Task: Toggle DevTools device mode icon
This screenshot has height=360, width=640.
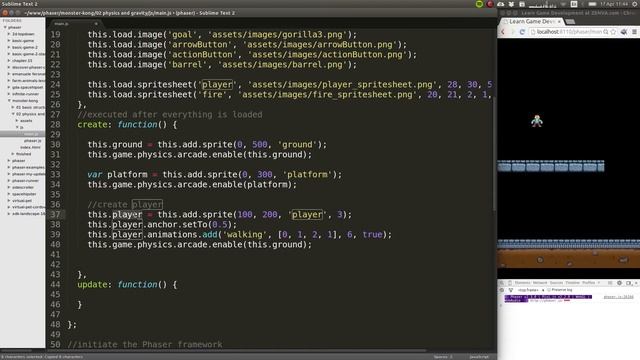Action: [x=510, y=283]
